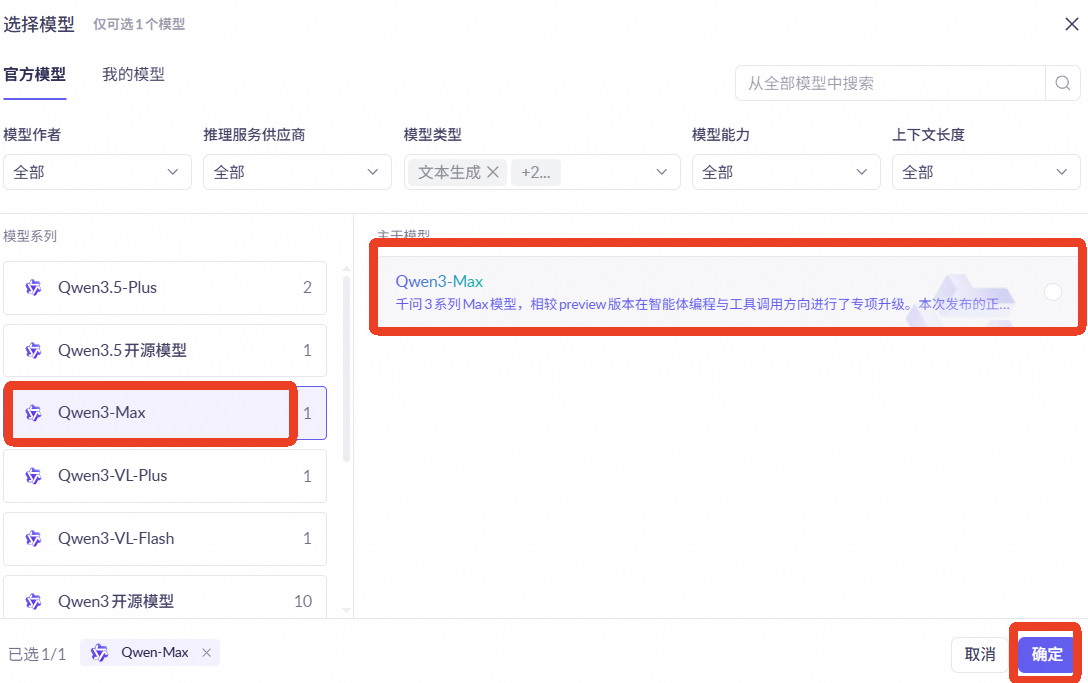Remove the selected Qwen-Max chip
Viewport: 1088px width, 683px height.
(206, 652)
